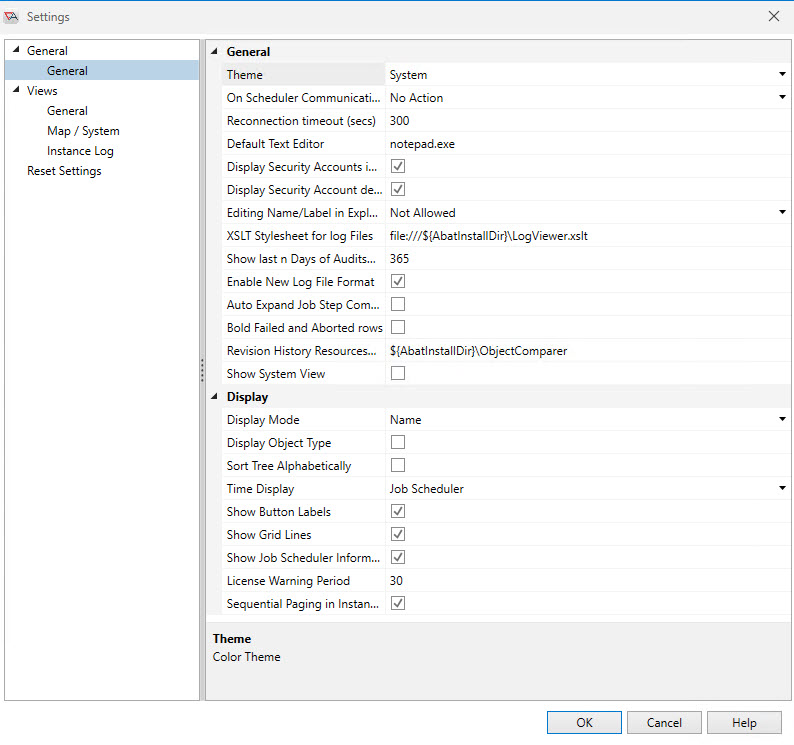794x745 pixels.
Task: Open the Time Display dropdown
Action: [x=782, y=489]
